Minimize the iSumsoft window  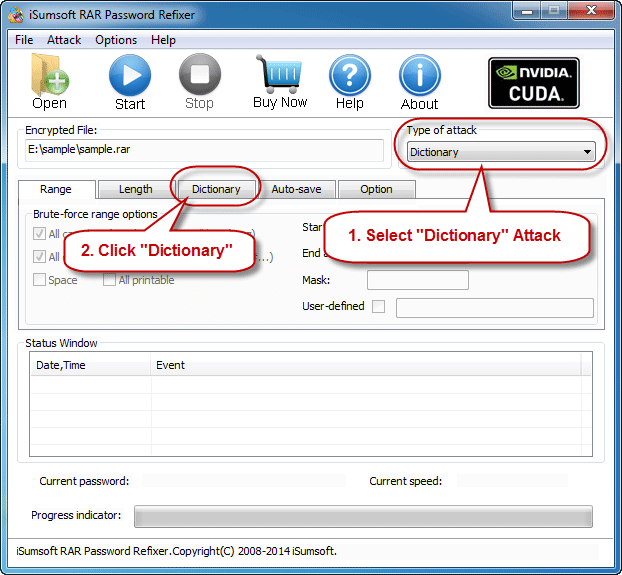[526, 11]
